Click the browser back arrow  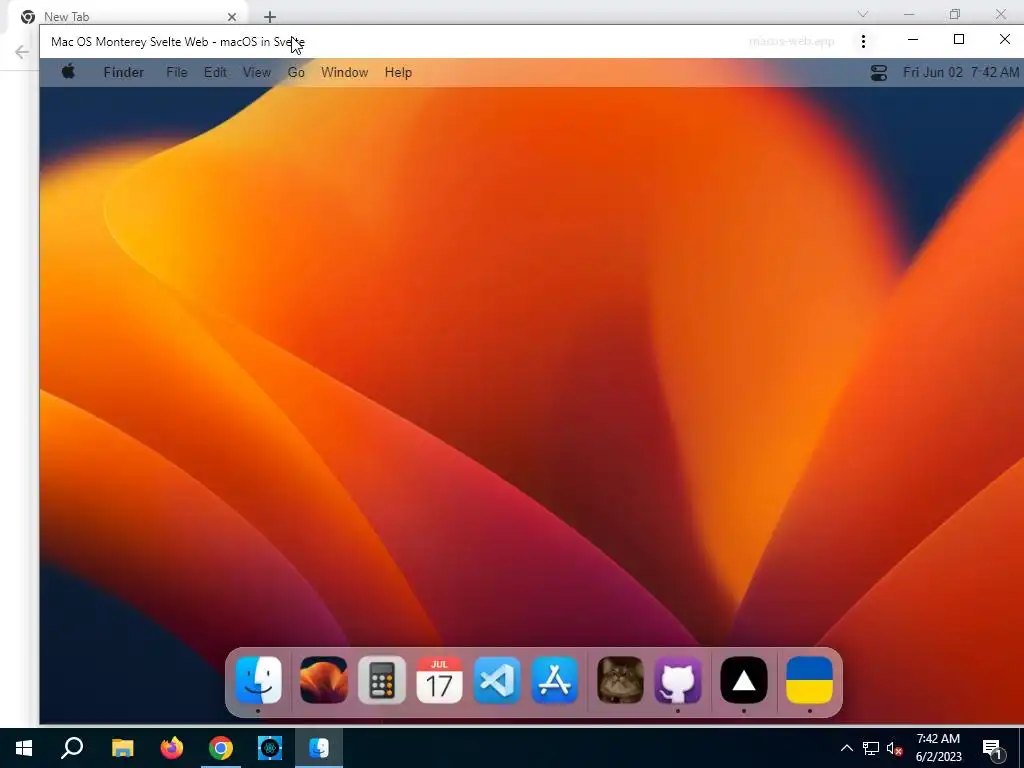[x=22, y=52]
